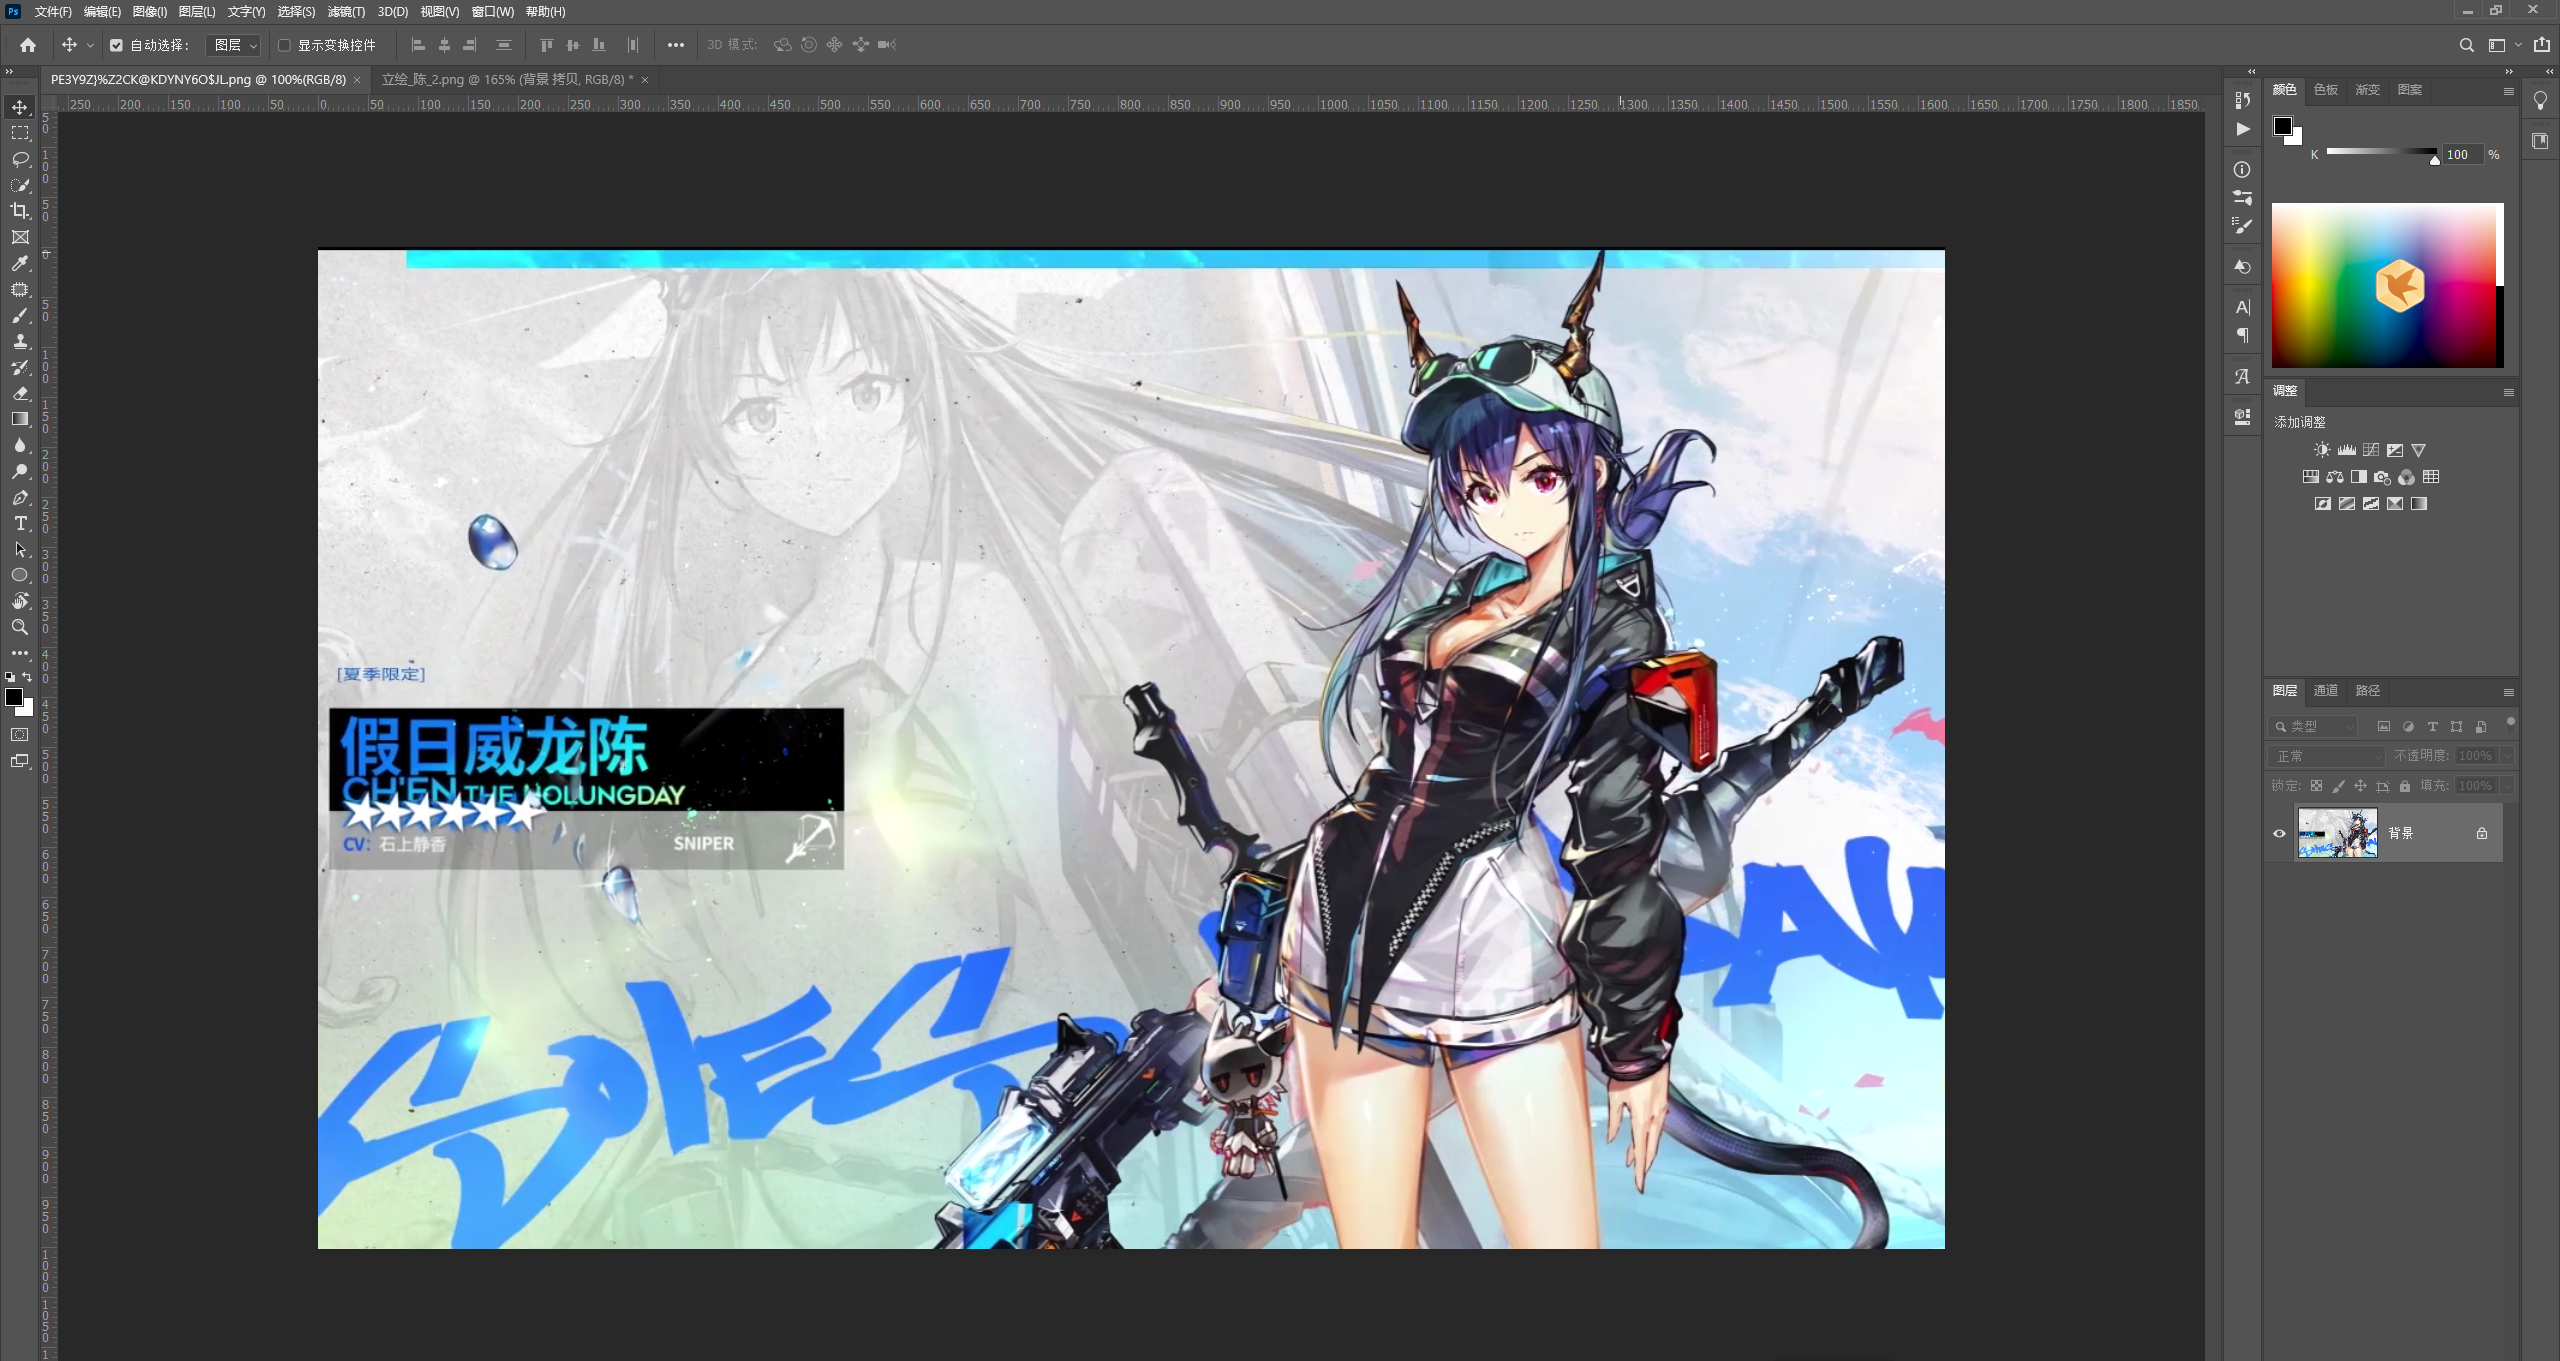Open the 图层 auto-select dropdown
This screenshot has height=1361, width=2560.
coord(235,45)
